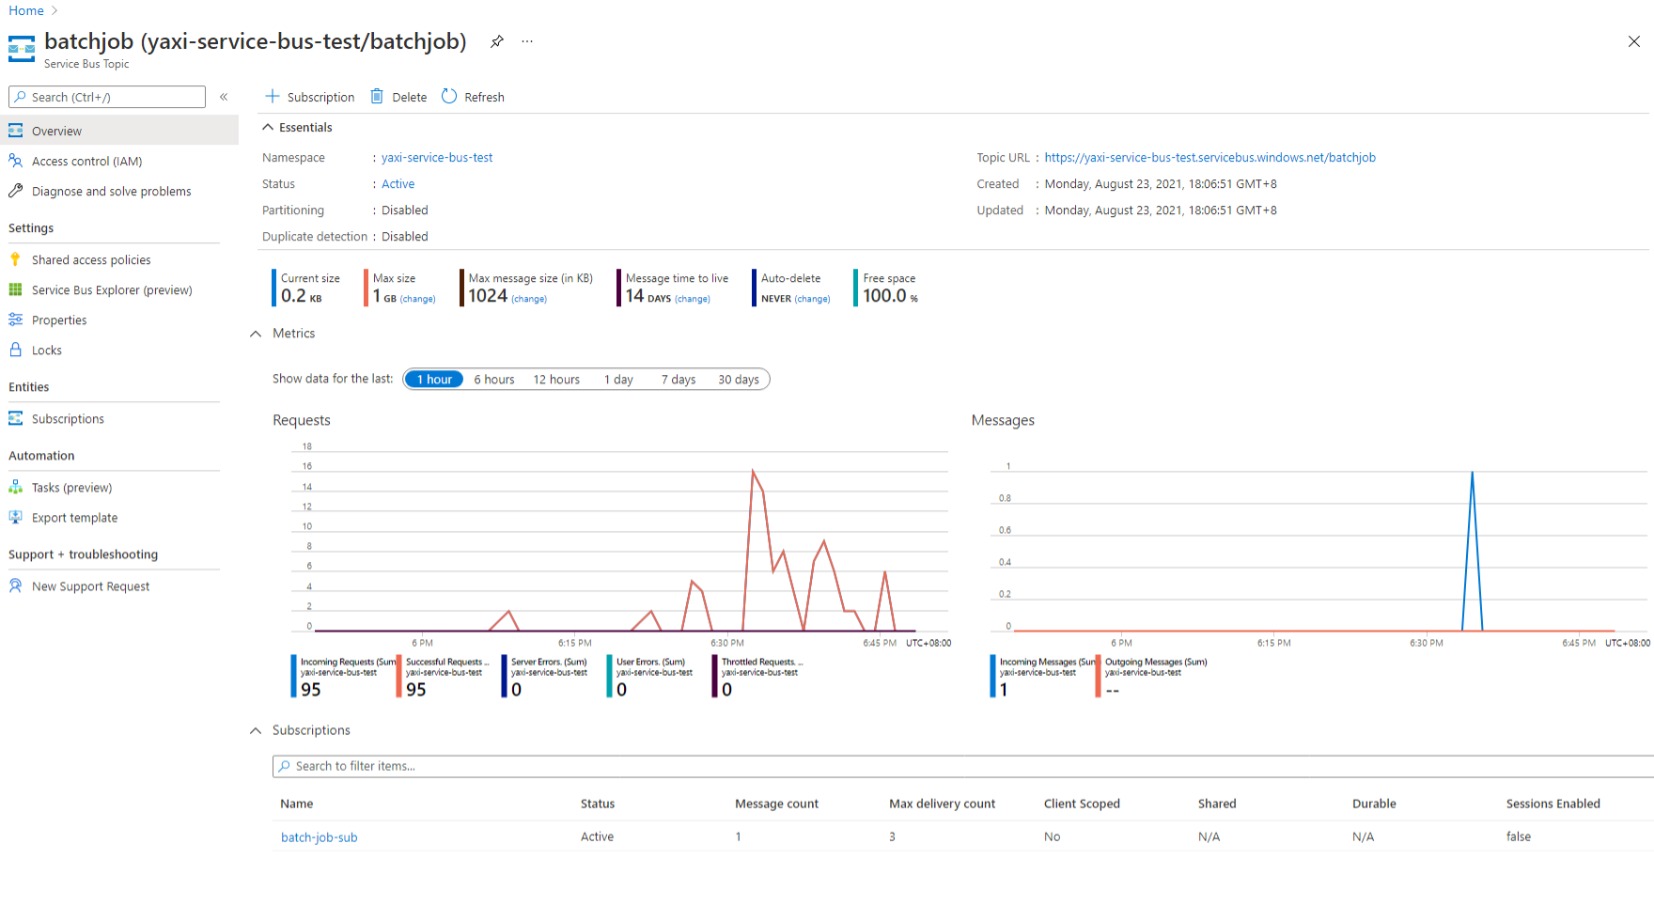Screen dimensions: 1654x909
Task: Open the batch-job-sub subscription
Action: coord(319,838)
